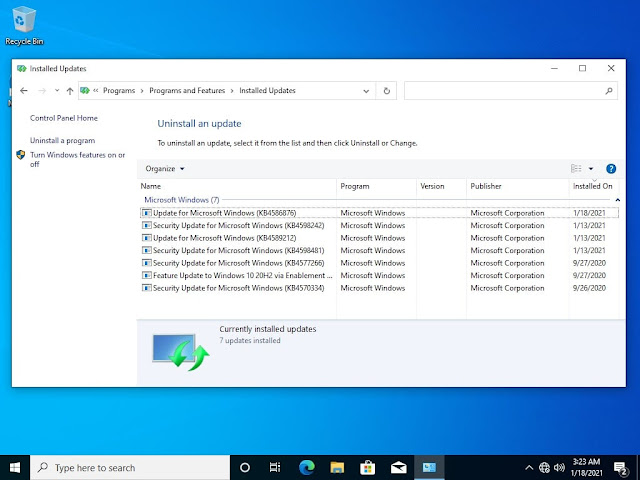Click the Installed Updates title bar icon
The image size is (640, 480).
(21, 69)
